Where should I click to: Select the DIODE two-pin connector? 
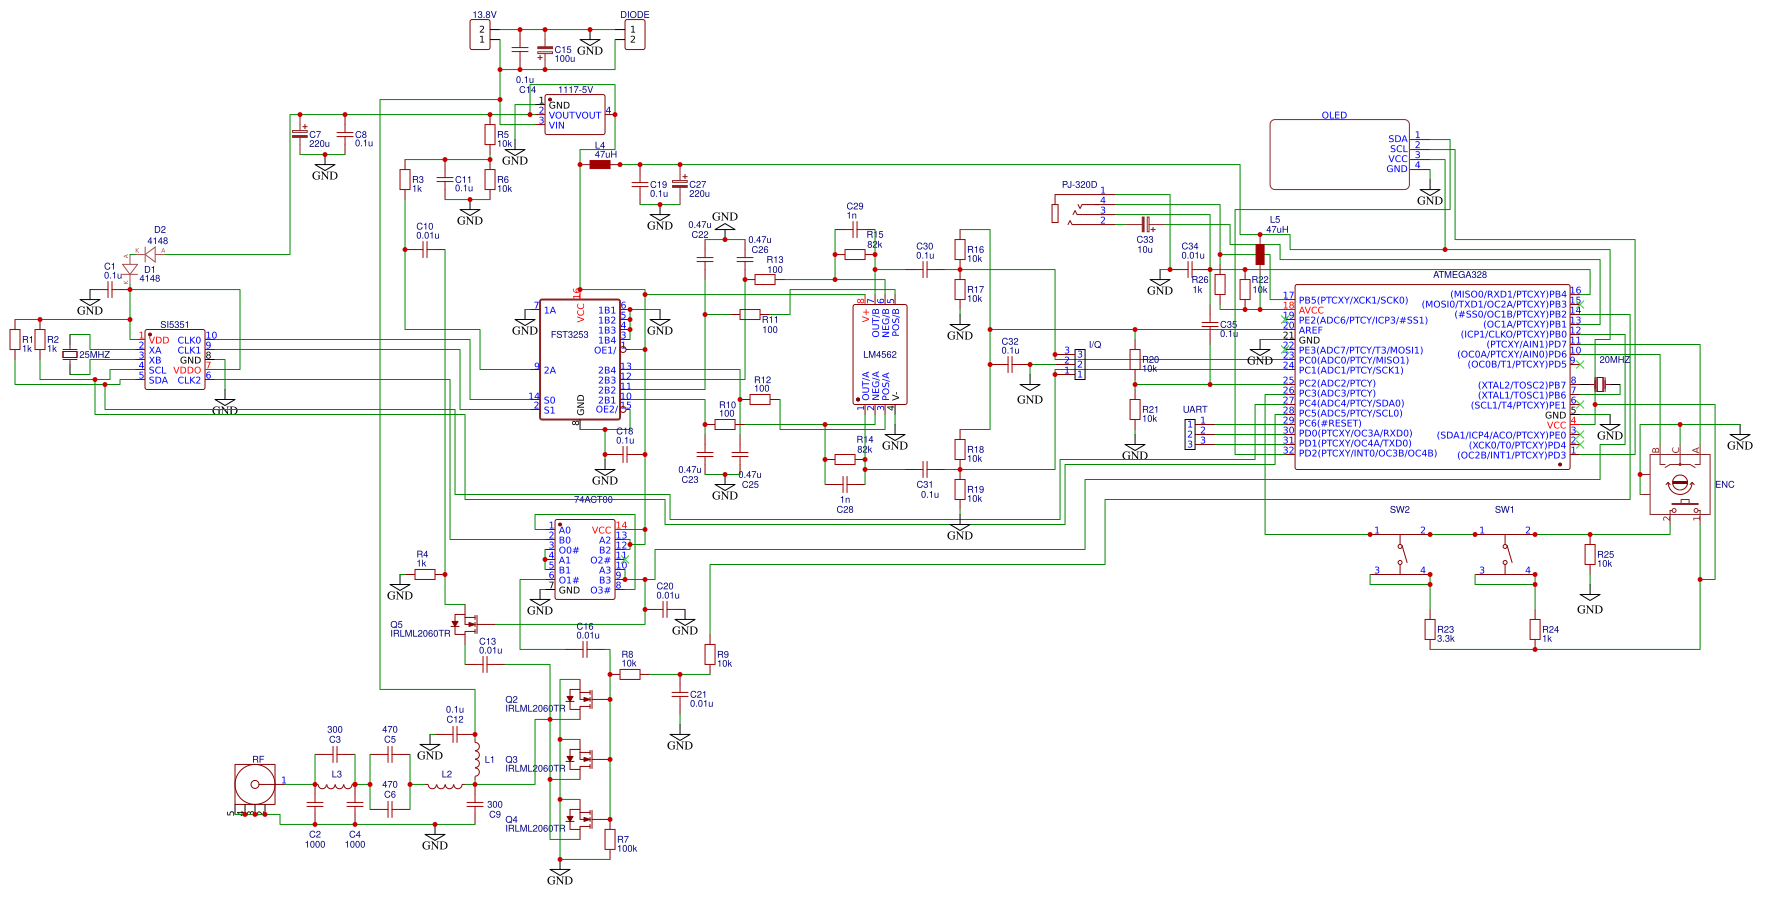(633, 35)
